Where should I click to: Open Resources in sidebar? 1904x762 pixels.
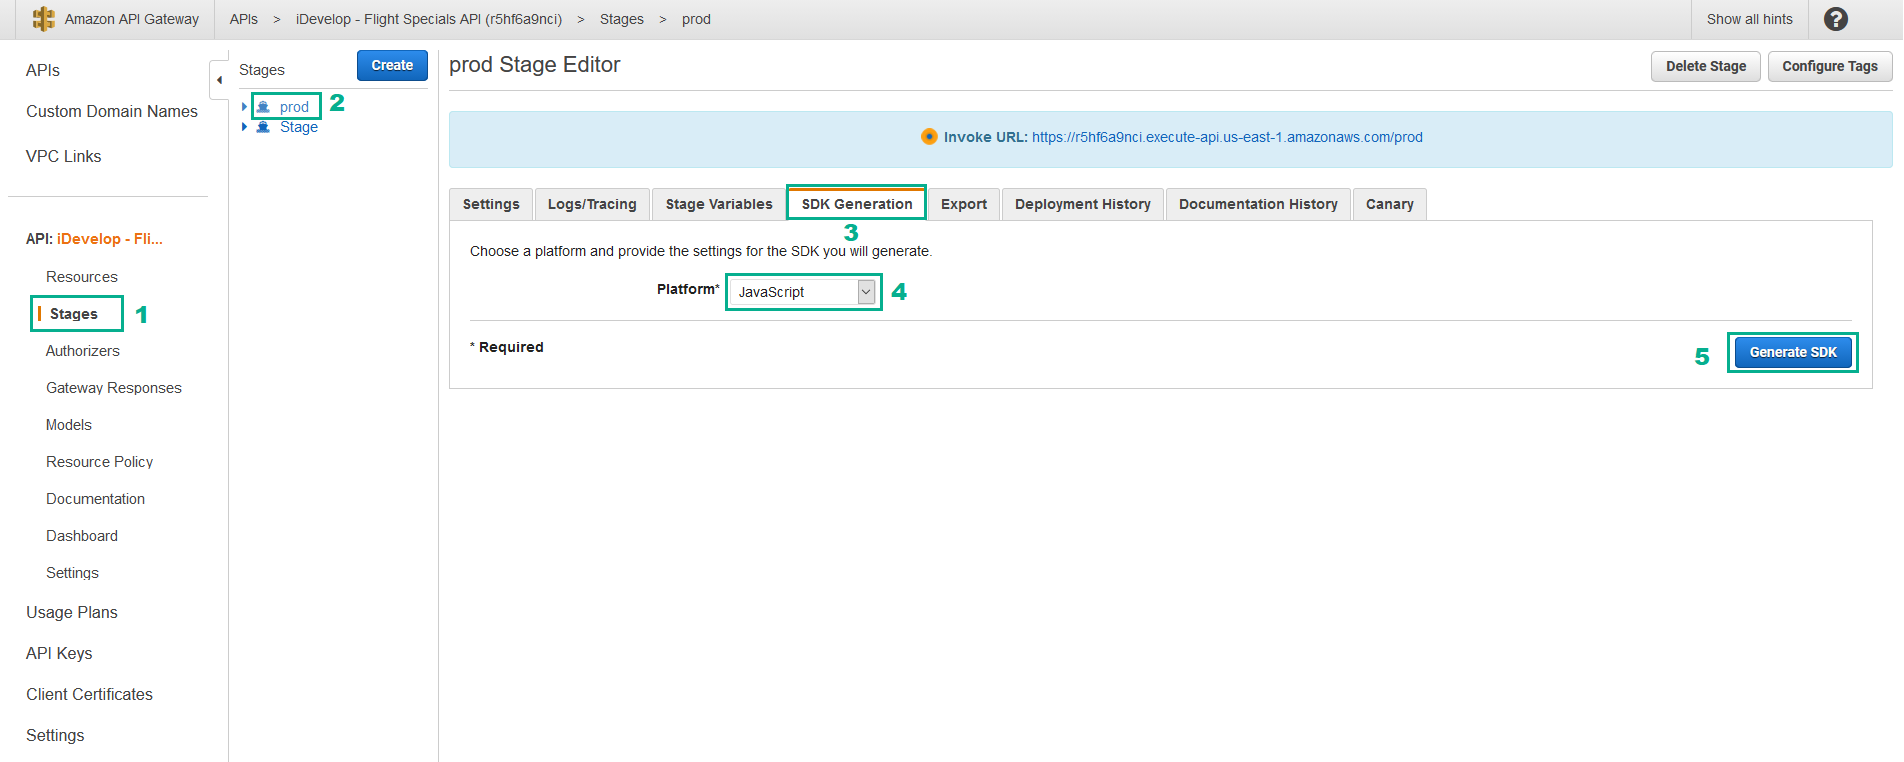coord(82,277)
